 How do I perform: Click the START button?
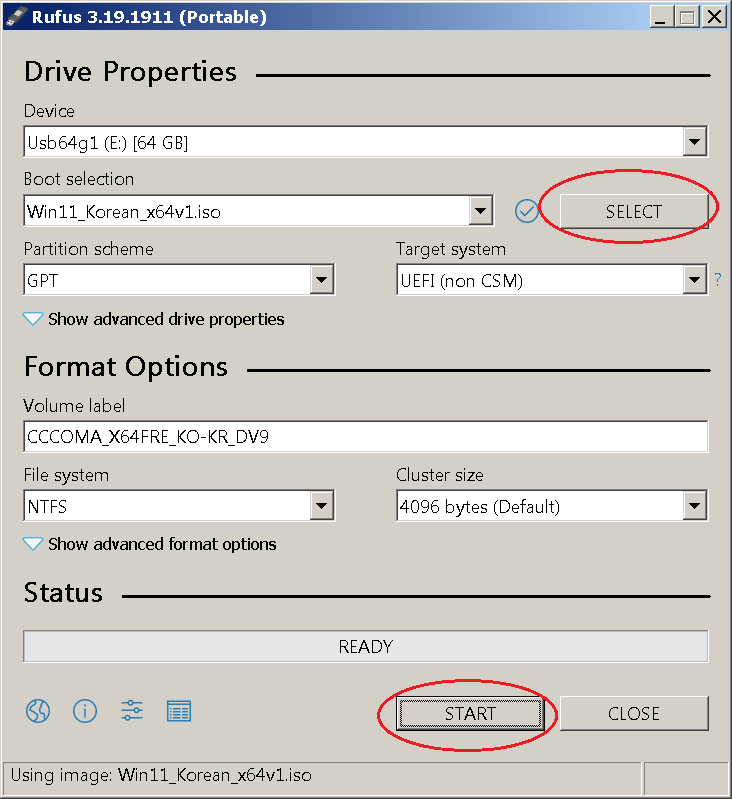pos(470,713)
